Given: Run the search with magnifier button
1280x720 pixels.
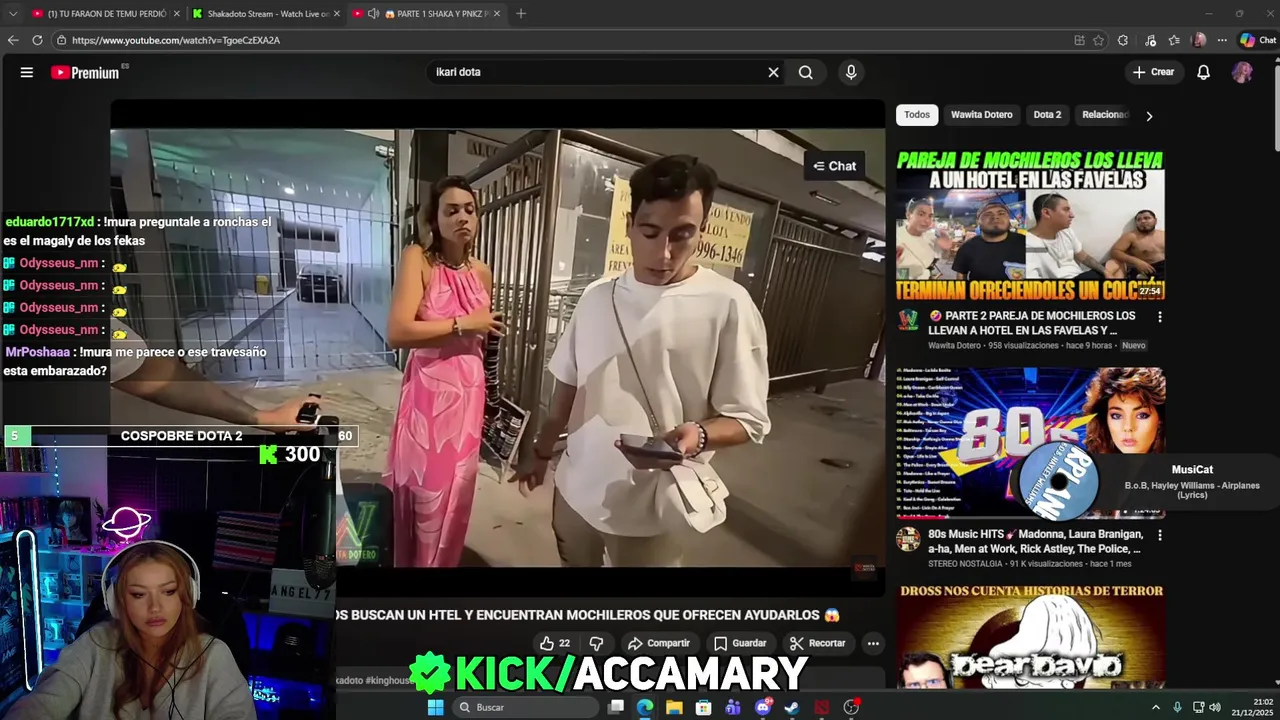Looking at the screenshot, I should [x=805, y=72].
